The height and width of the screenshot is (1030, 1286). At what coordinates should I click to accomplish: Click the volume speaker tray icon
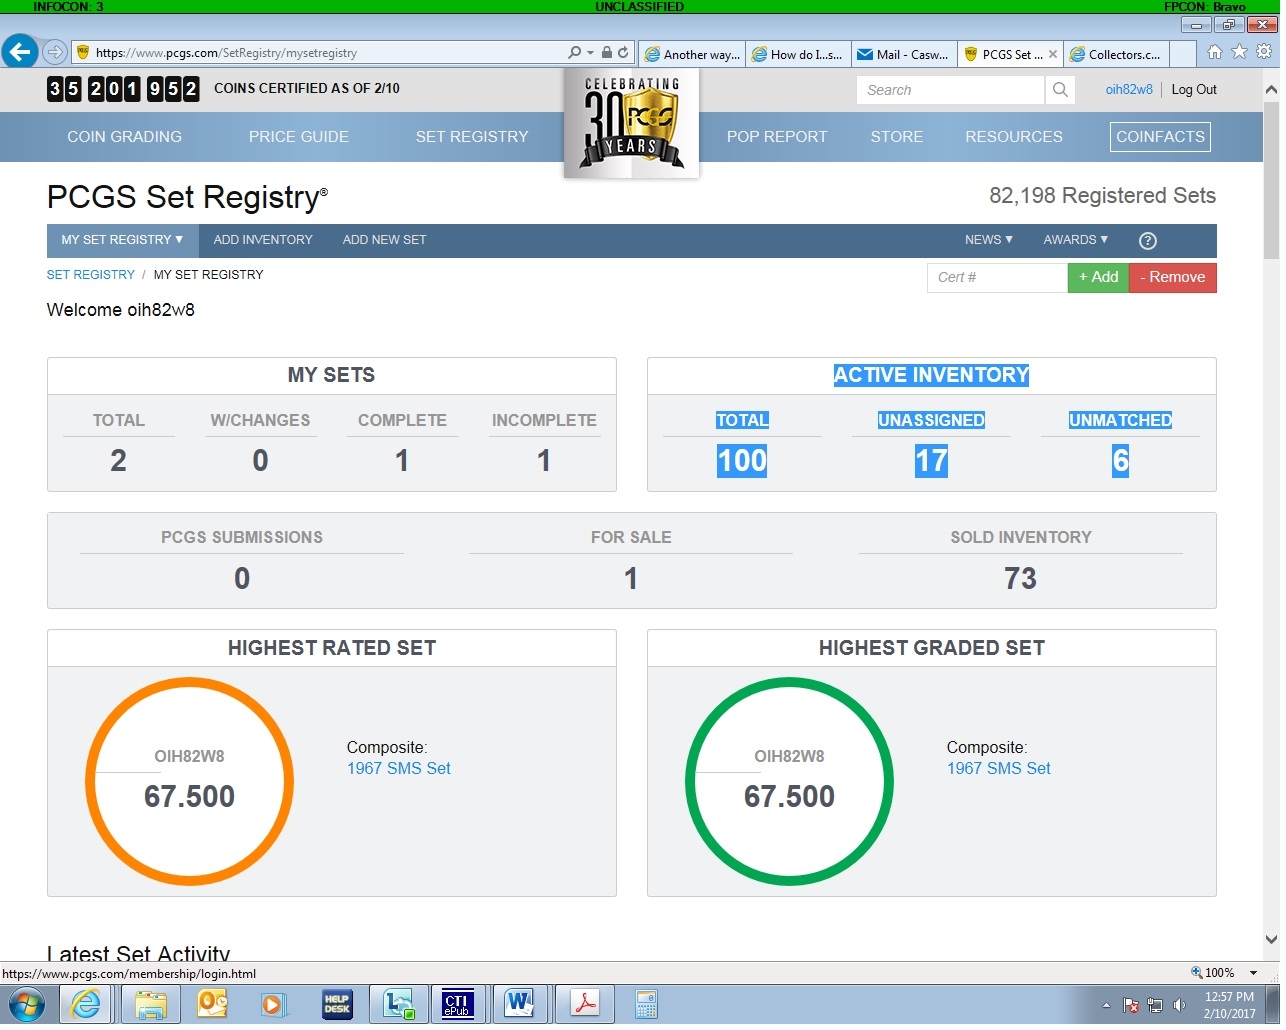click(x=1180, y=1005)
